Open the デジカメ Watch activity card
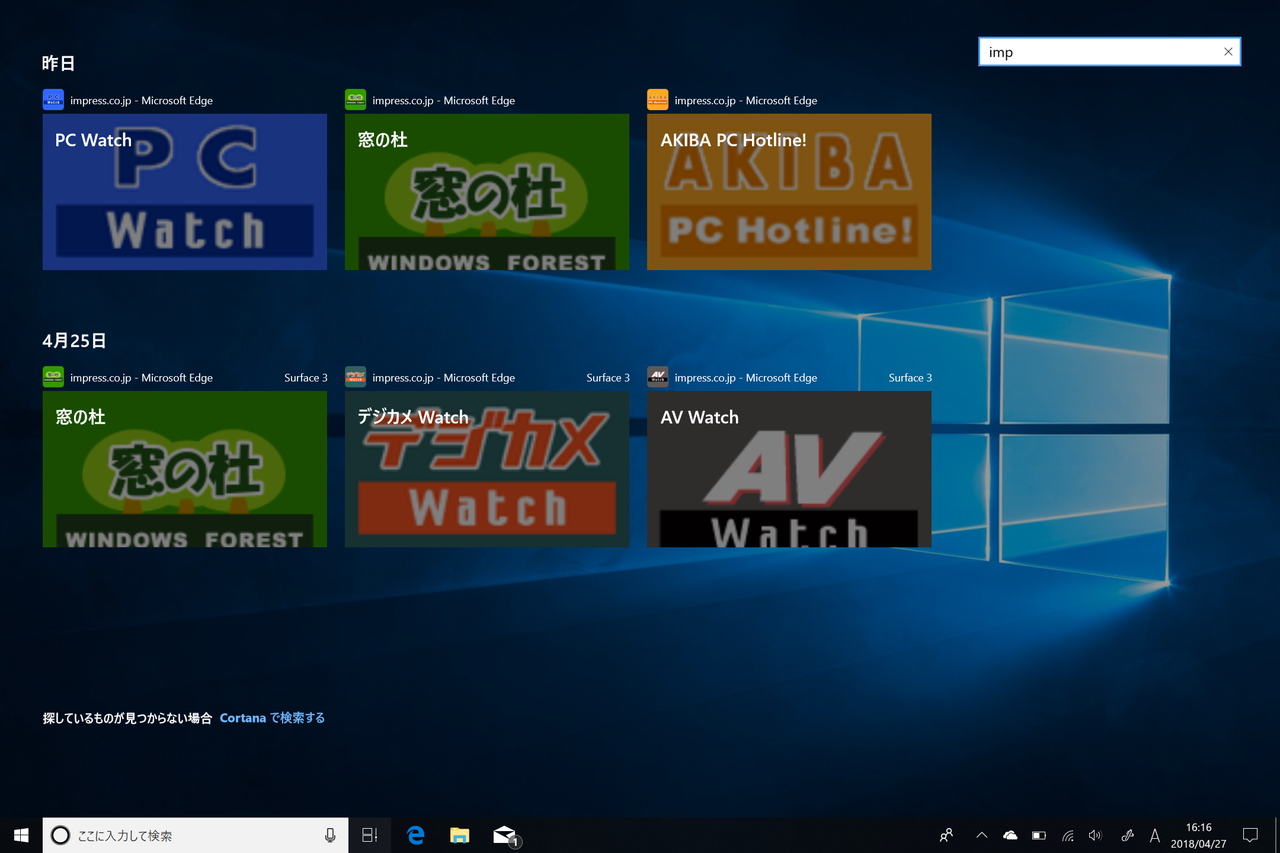Image resolution: width=1280 pixels, height=853 pixels. 487,469
